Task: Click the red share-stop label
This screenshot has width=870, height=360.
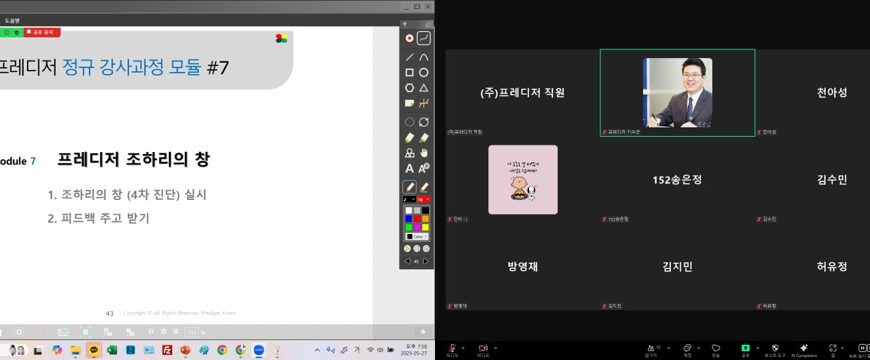Action: [x=42, y=32]
